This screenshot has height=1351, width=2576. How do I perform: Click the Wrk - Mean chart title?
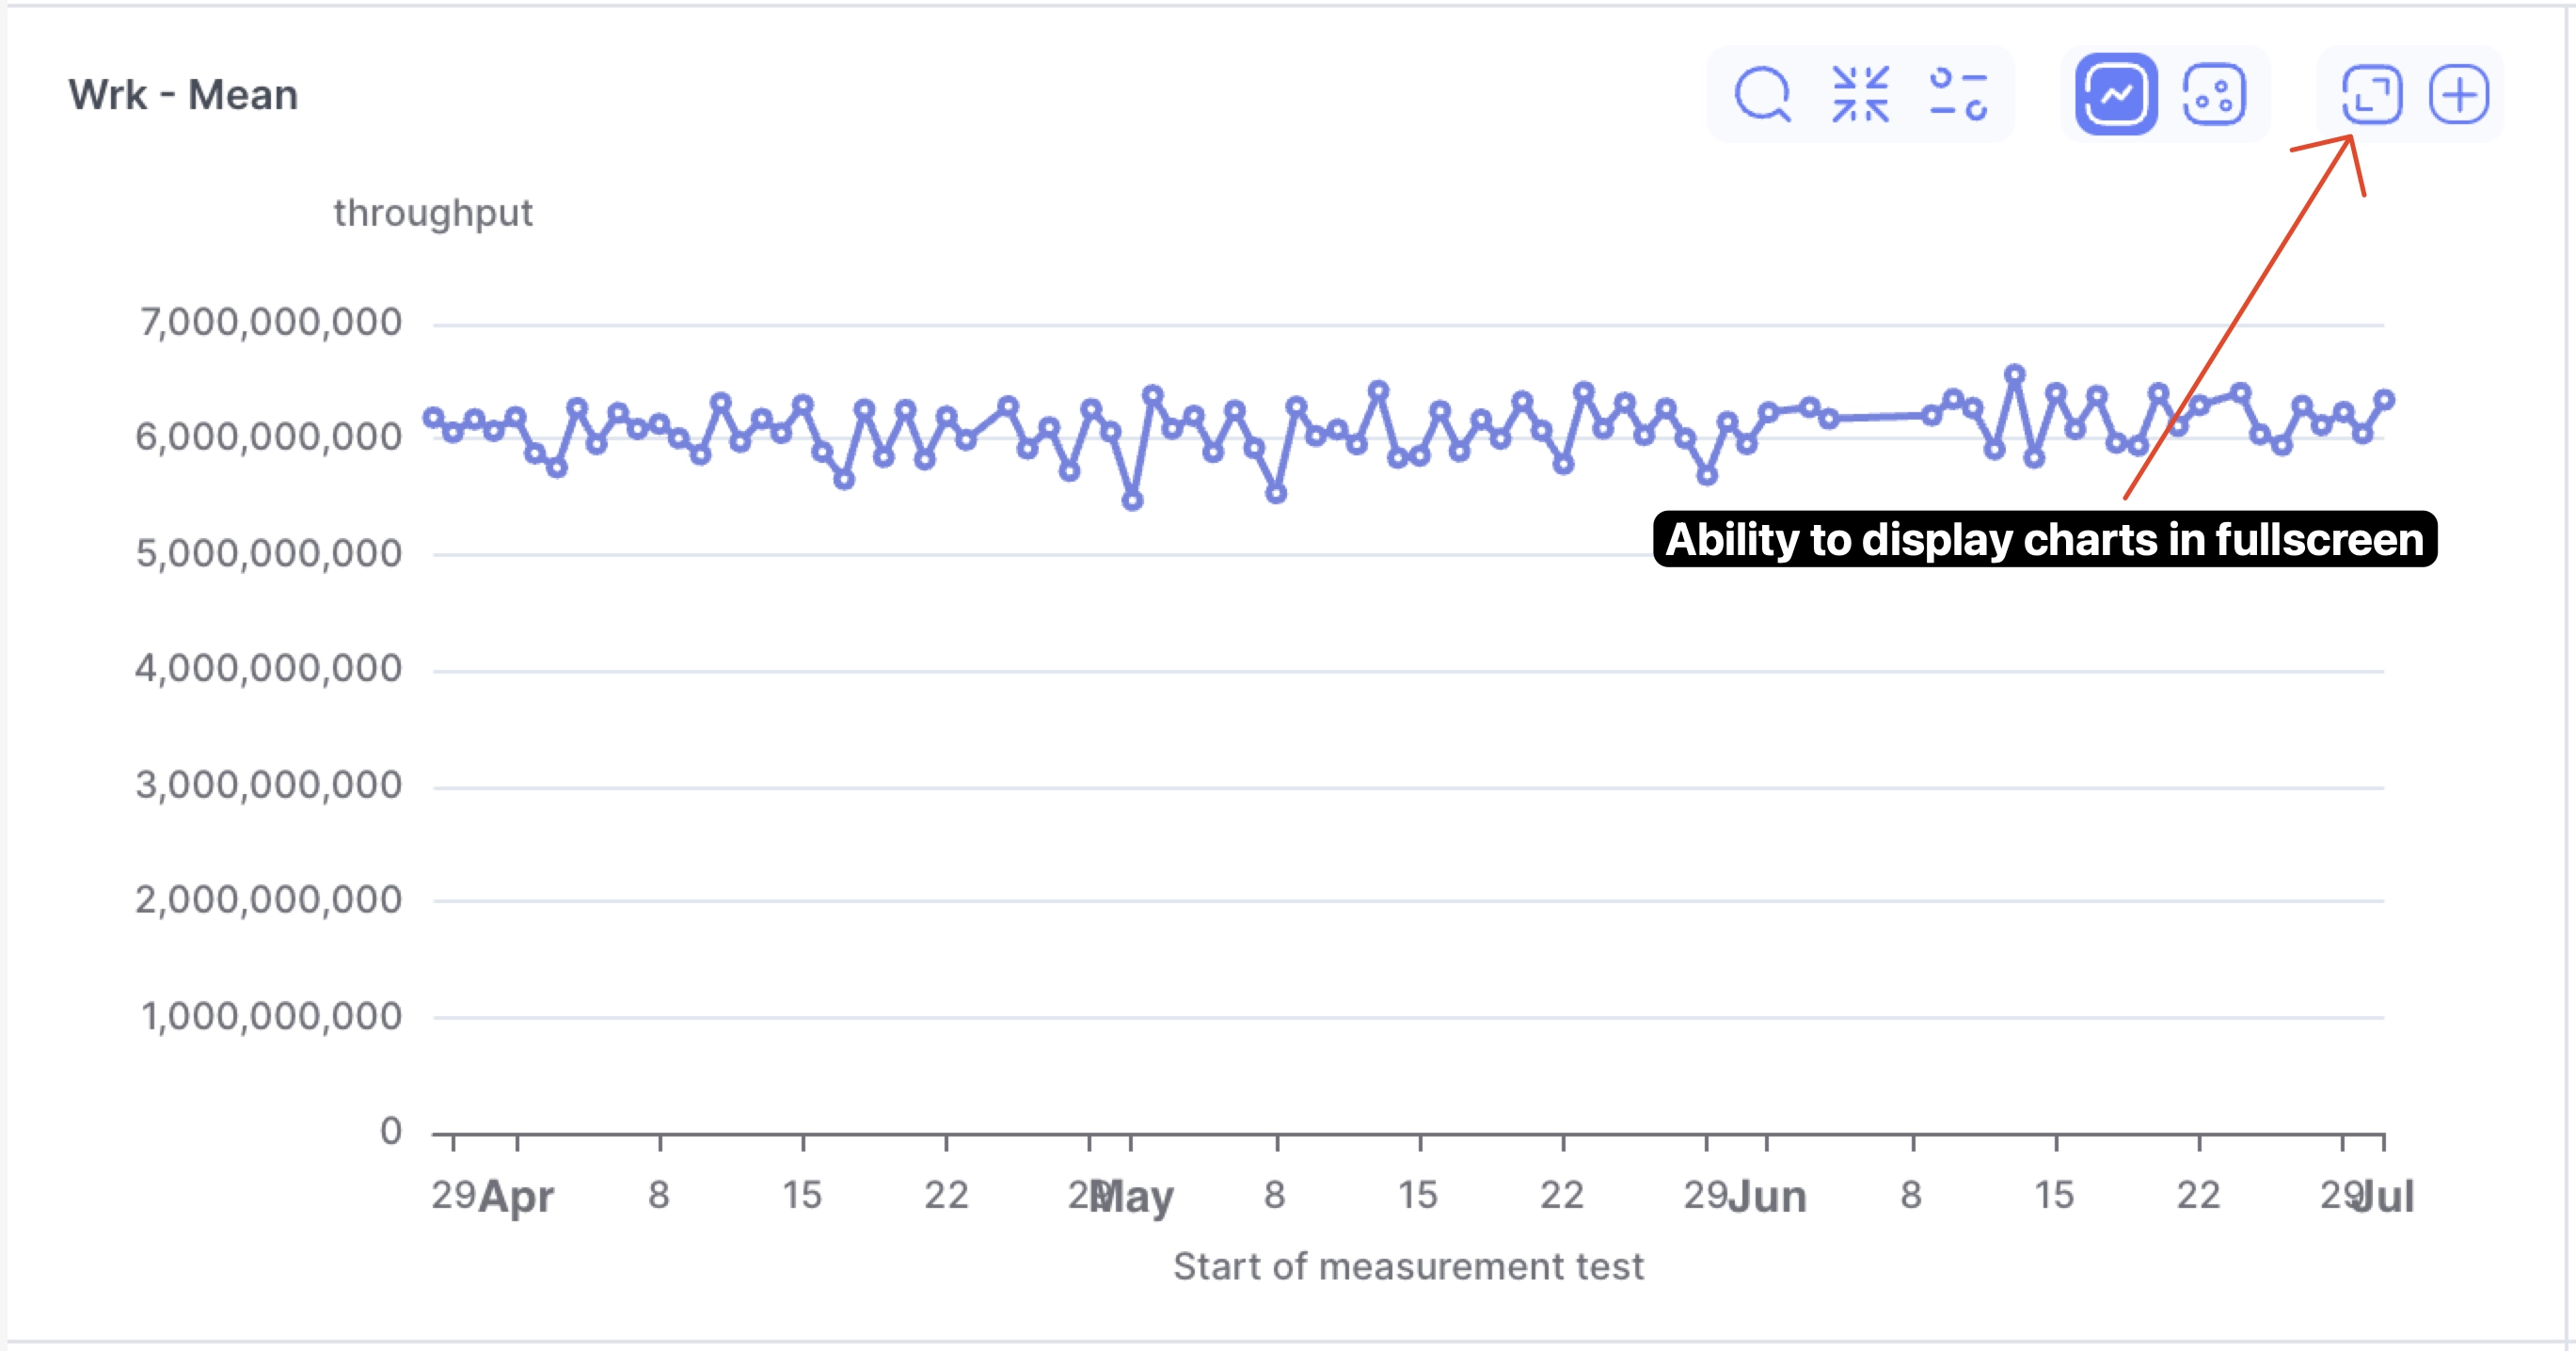183,93
